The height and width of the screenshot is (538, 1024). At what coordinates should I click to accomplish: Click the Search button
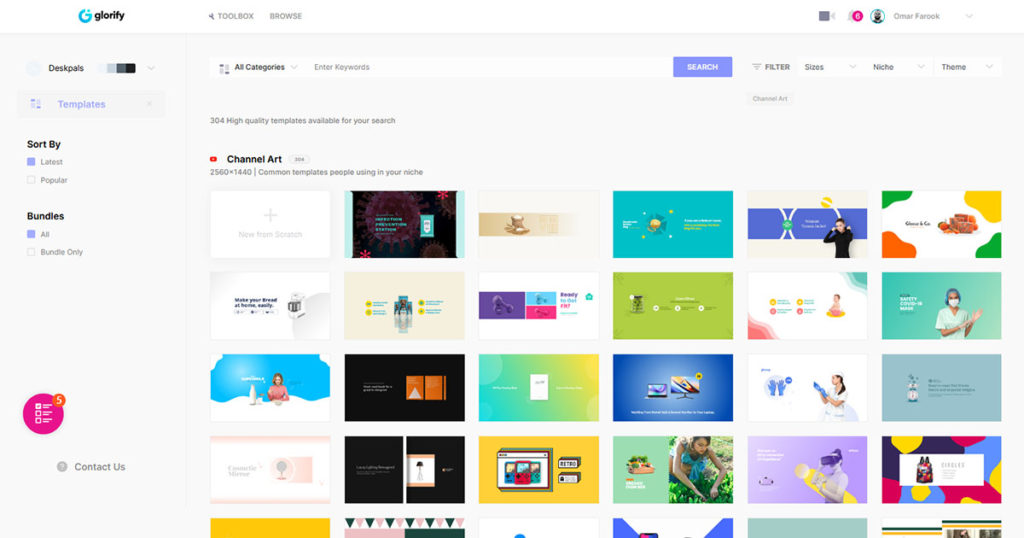pos(702,67)
